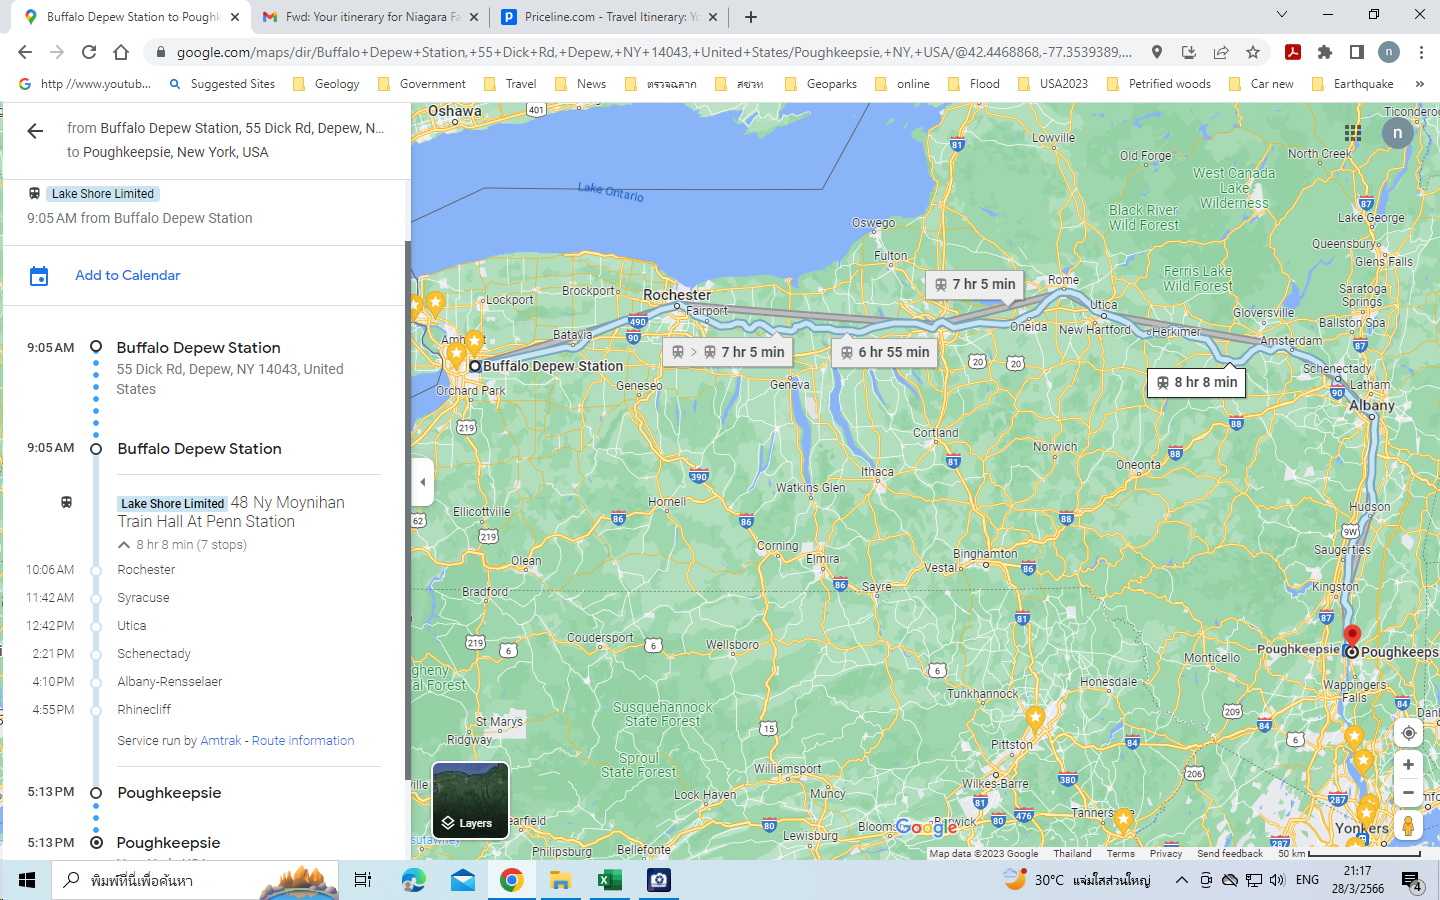Image resolution: width=1440 pixels, height=900 pixels.
Task: Open a new browser tab
Action: coord(751,17)
